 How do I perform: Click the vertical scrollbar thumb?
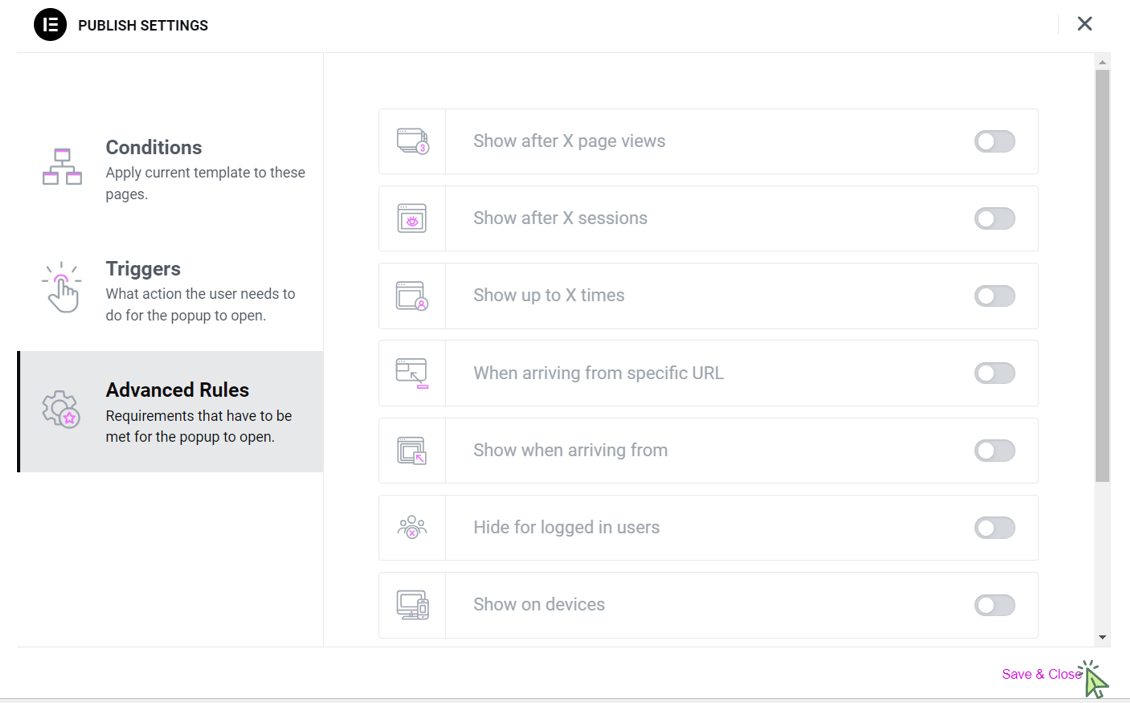[x=1102, y=275]
